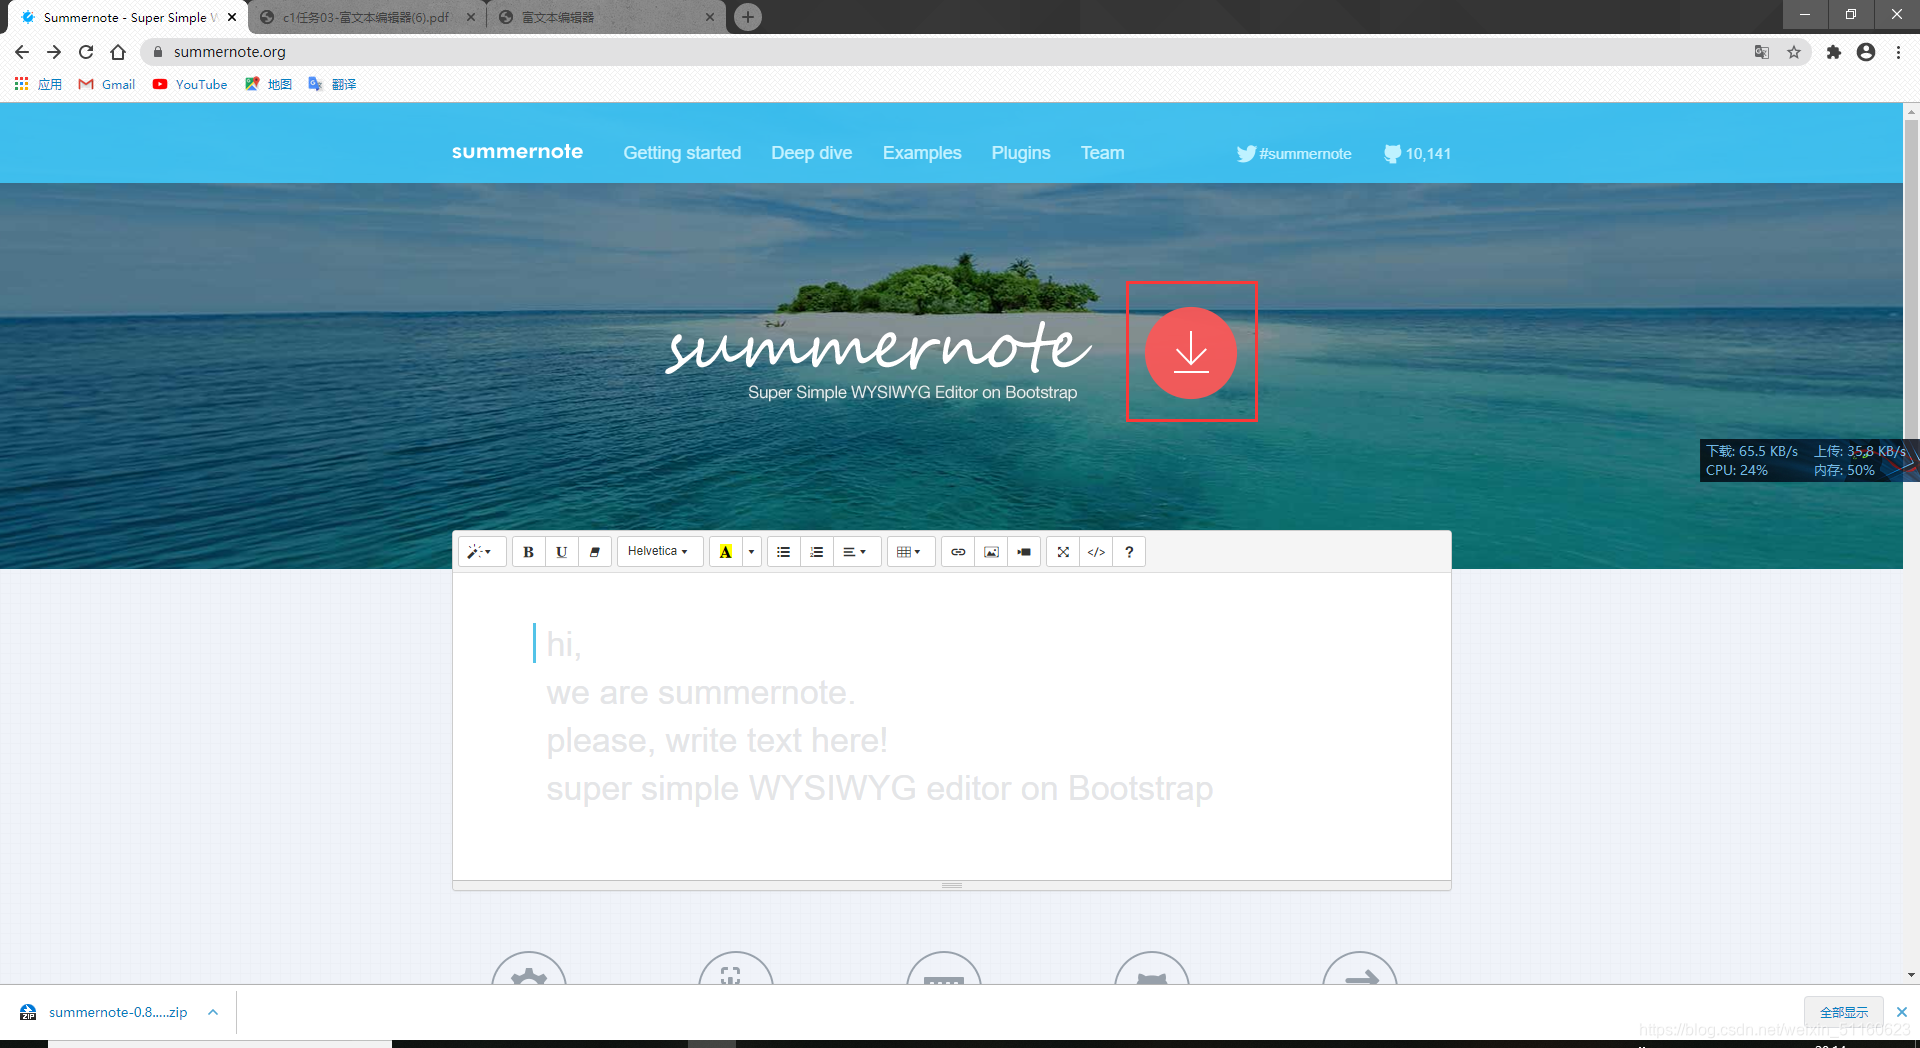Open the Deep dive menu item
Screen dimensions: 1920x1048
pyautogui.click(x=811, y=153)
